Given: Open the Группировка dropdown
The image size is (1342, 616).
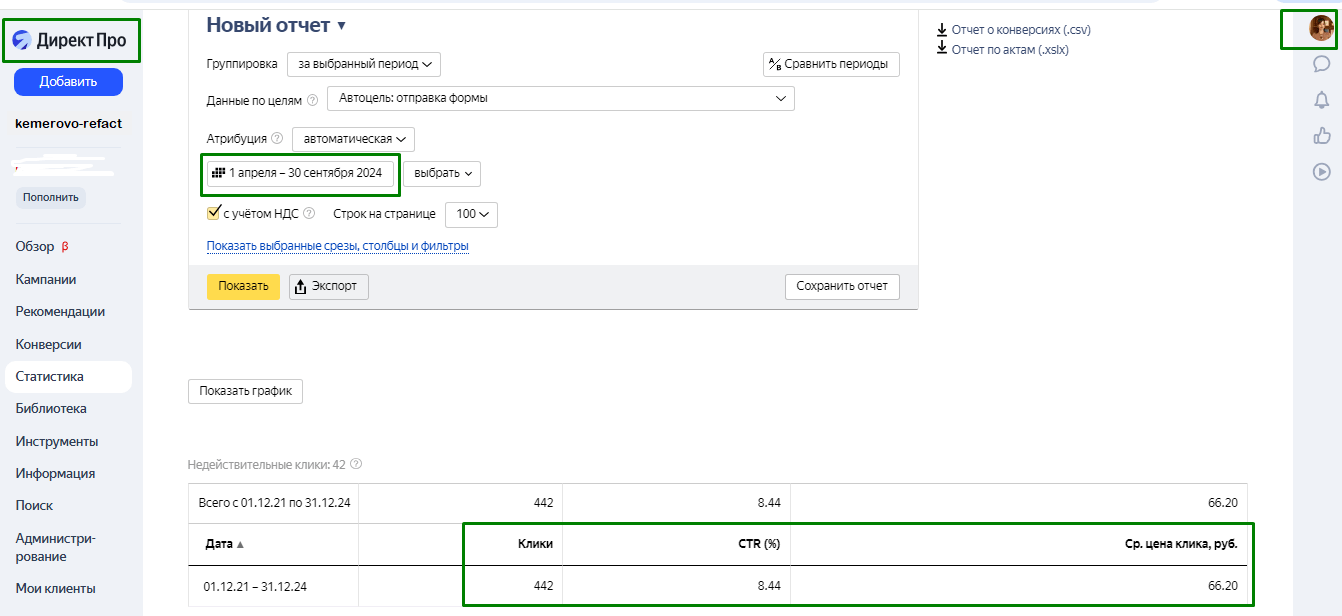Looking at the screenshot, I should 363,64.
